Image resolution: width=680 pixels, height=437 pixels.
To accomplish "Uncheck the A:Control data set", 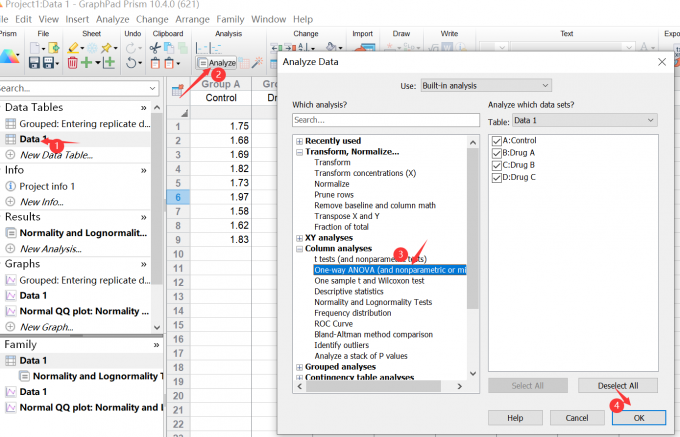I will point(497,141).
